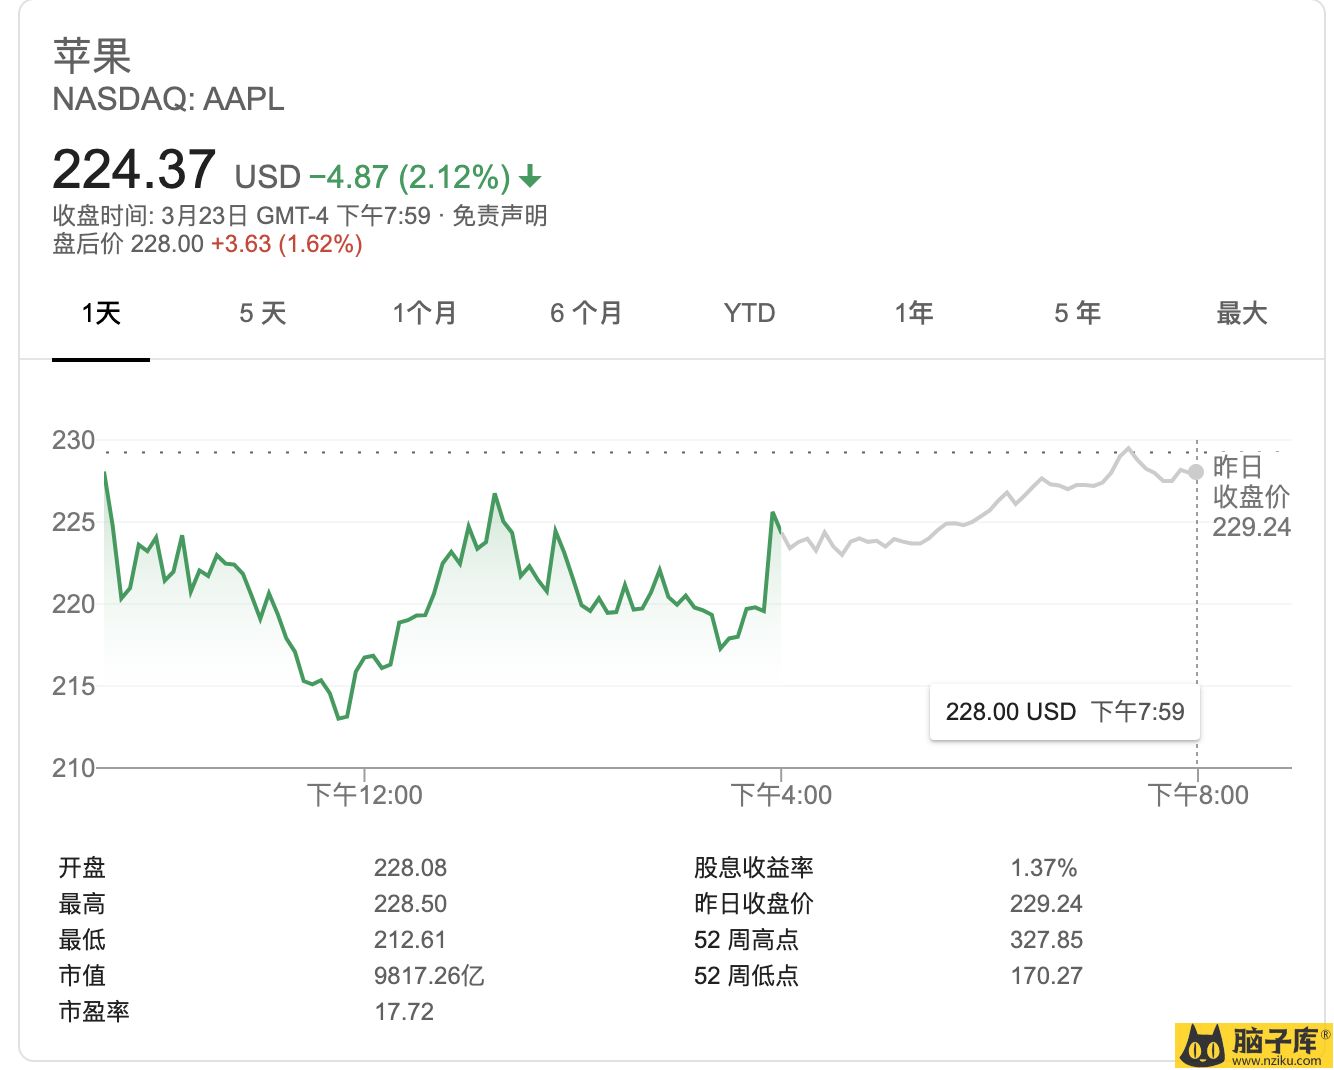1334x1070 pixels.
Task: Open the 免责声明 disclaimer link
Action: coord(499,216)
